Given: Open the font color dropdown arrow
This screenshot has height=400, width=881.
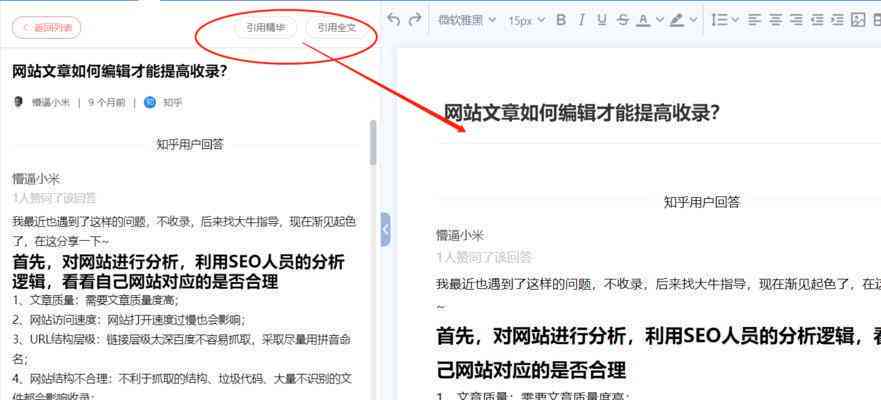Looking at the screenshot, I should coord(660,20).
